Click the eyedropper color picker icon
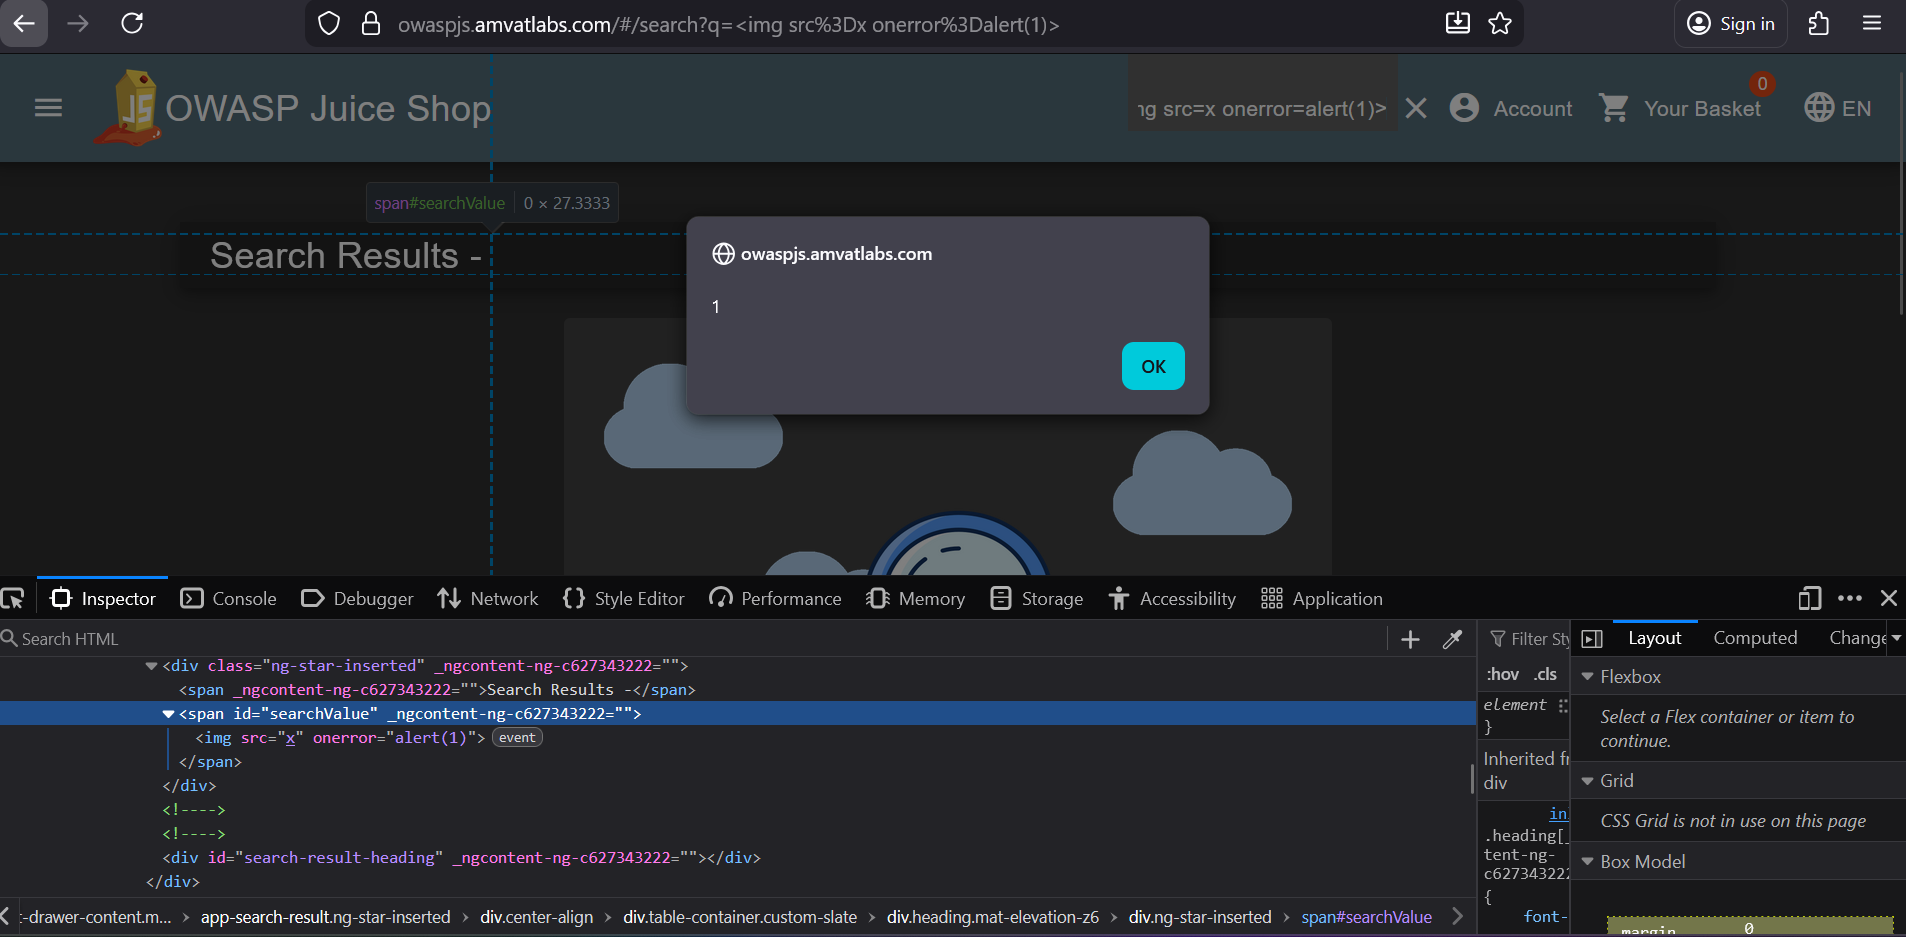The height and width of the screenshot is (937, 1906). tap(1452, 639)
